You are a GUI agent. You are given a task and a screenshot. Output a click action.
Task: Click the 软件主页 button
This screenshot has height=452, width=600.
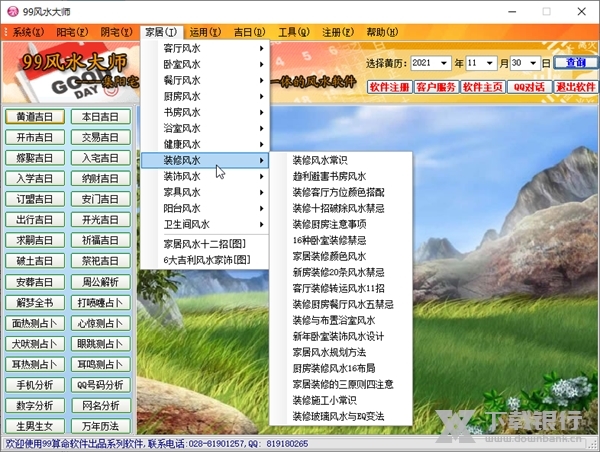coord(483,87)
